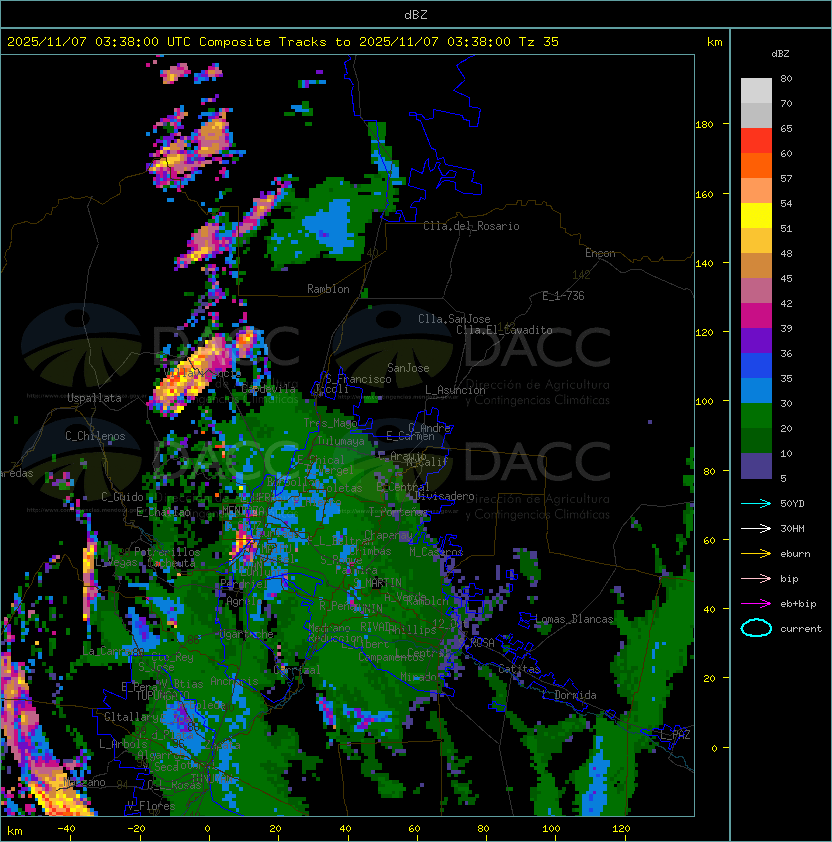Click the composite tracks timestamp header
Screen dimensions: 832x842
coord(283,42)
